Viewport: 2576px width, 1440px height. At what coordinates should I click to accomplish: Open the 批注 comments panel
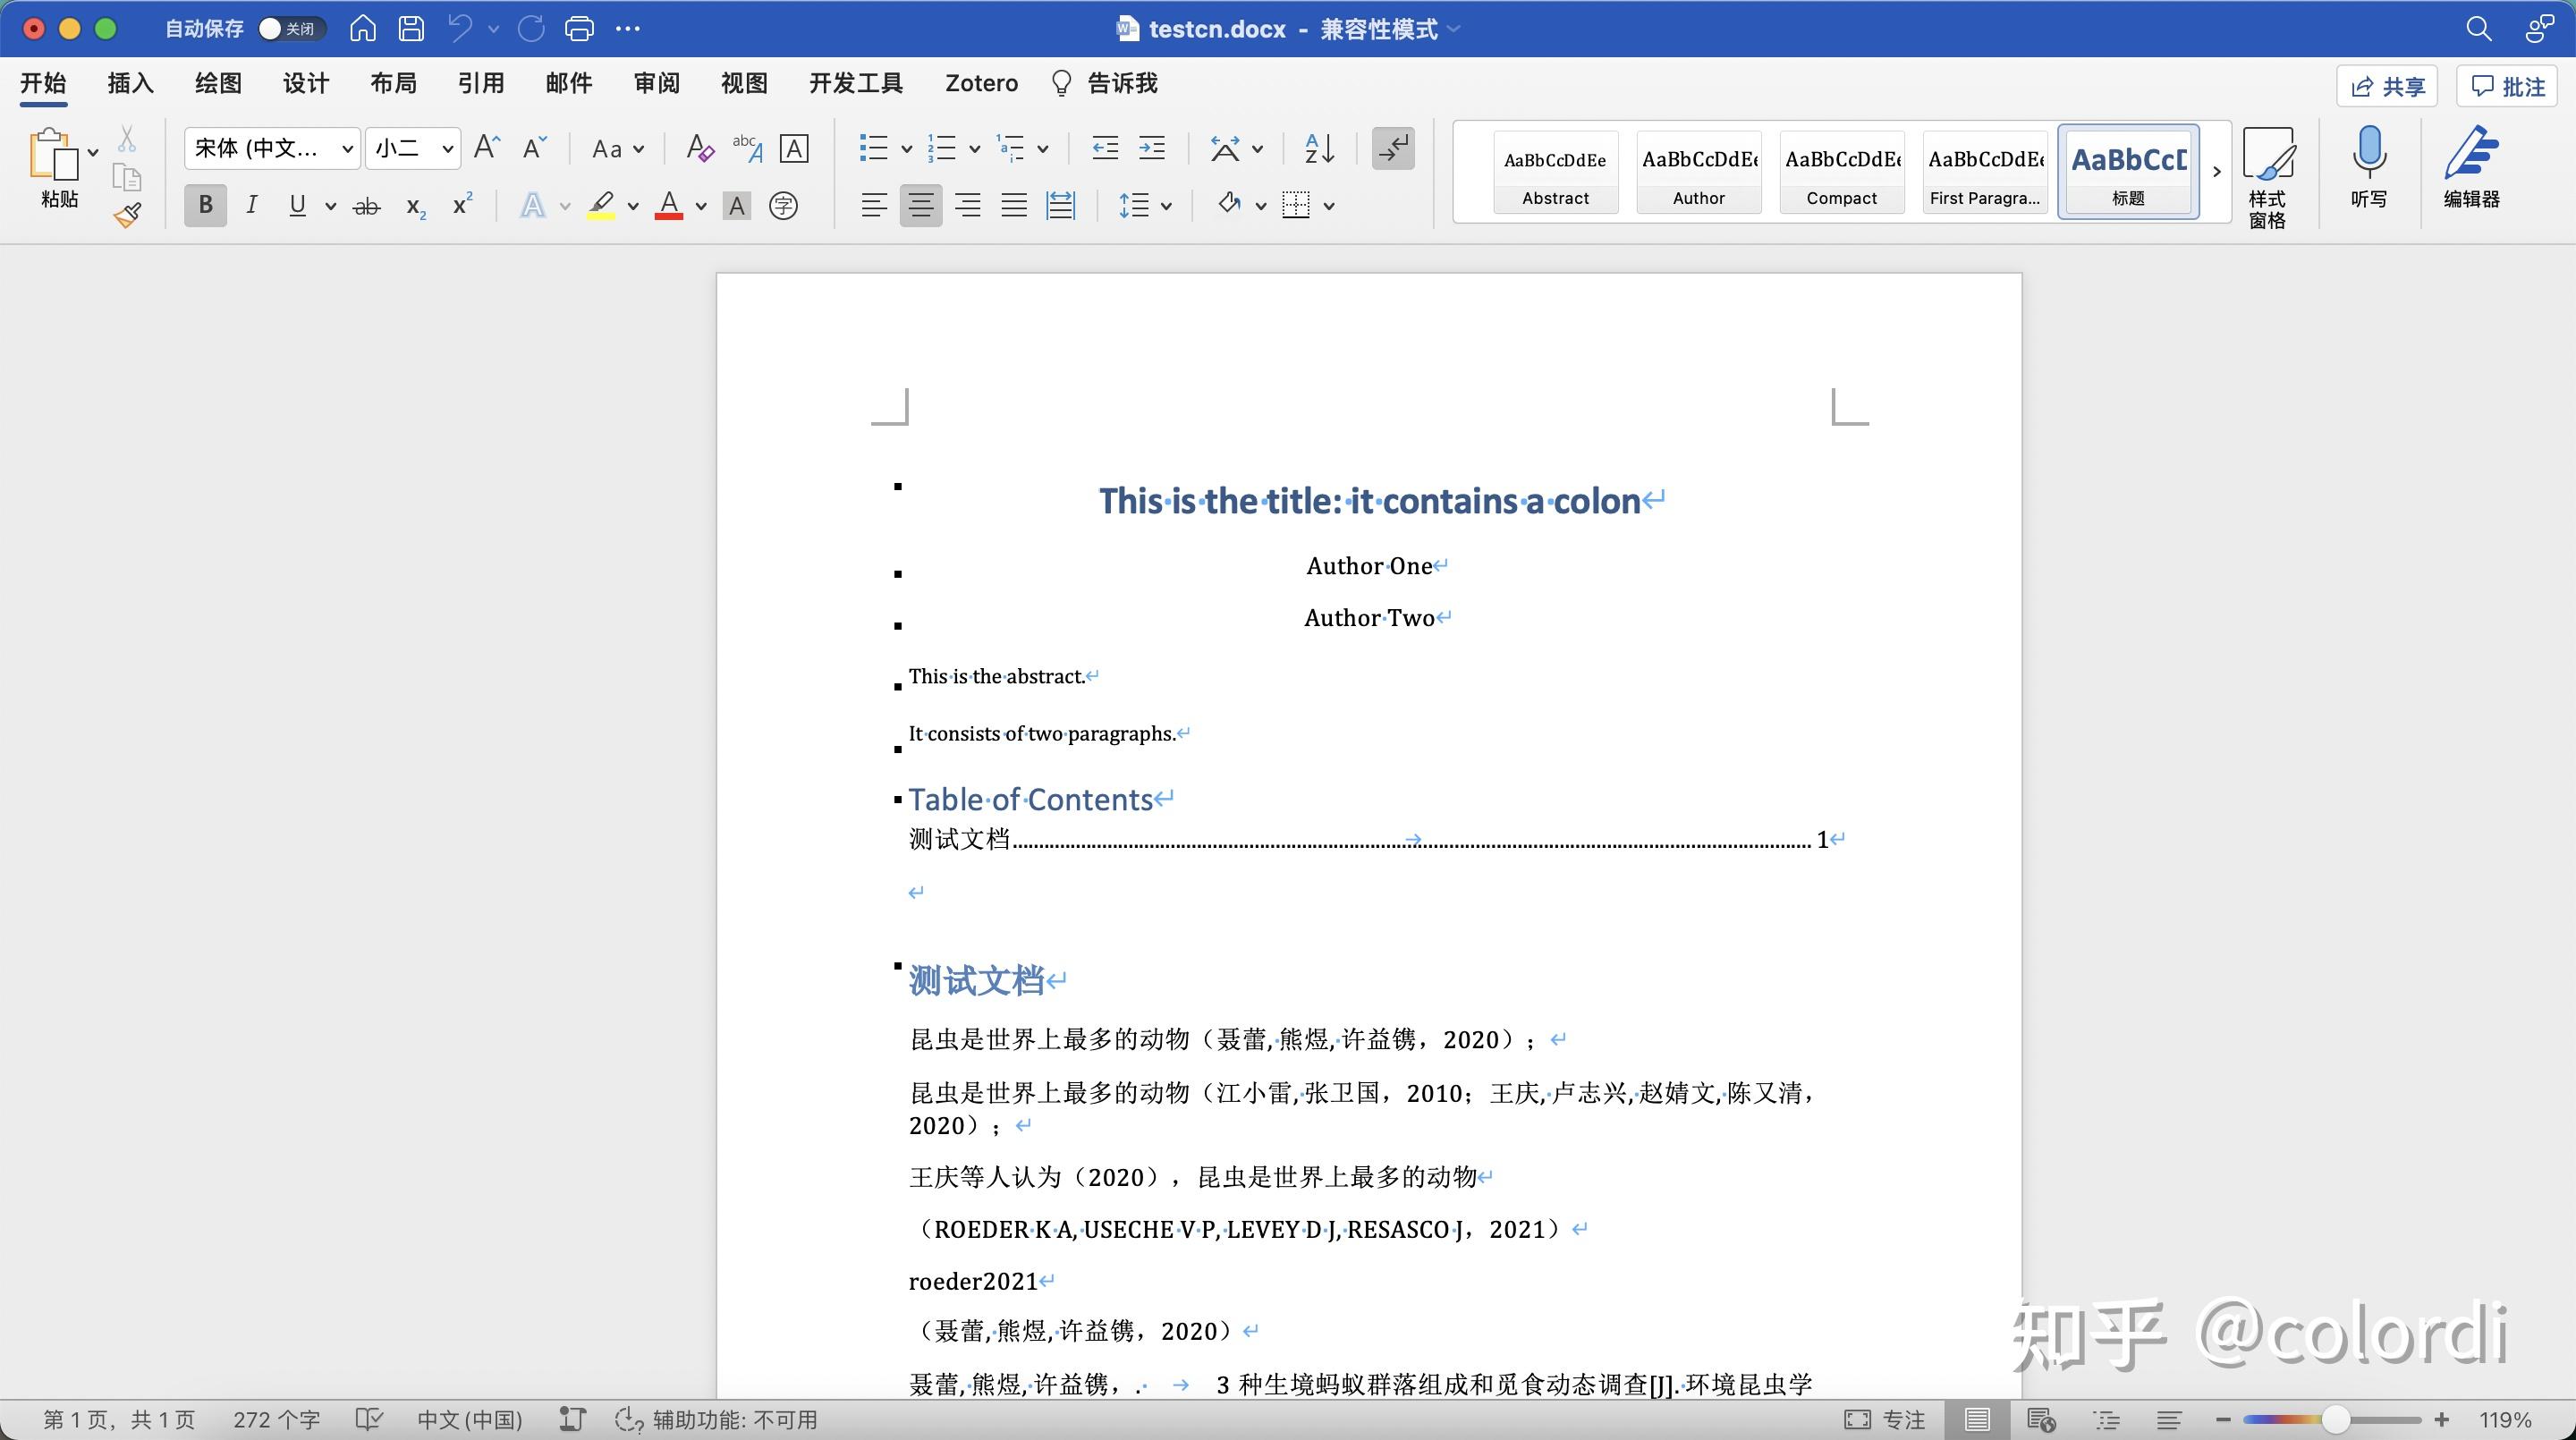pyautogui.click(x=2507, y=86)
